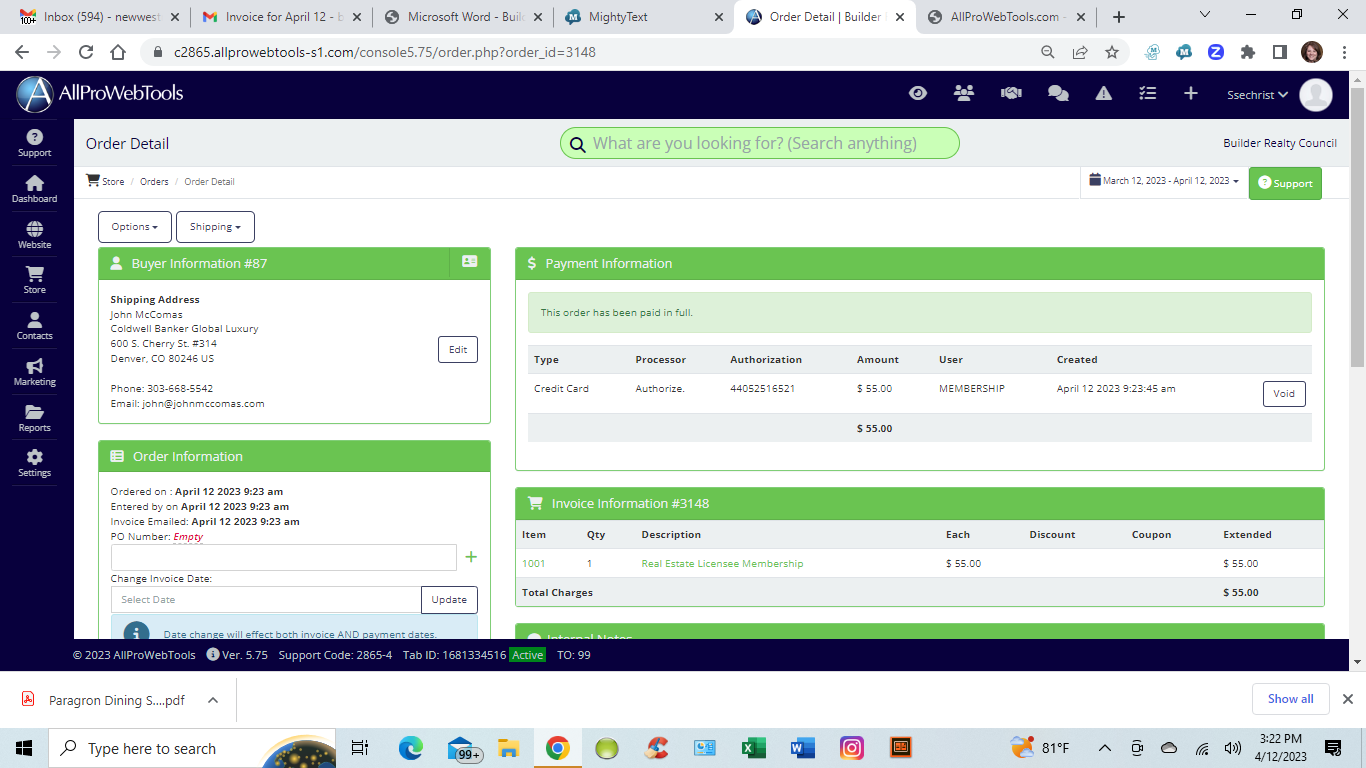Open Settings gear in the sidebar
The height and width of the screenshot is (768, 1366).
click(34, 463)
